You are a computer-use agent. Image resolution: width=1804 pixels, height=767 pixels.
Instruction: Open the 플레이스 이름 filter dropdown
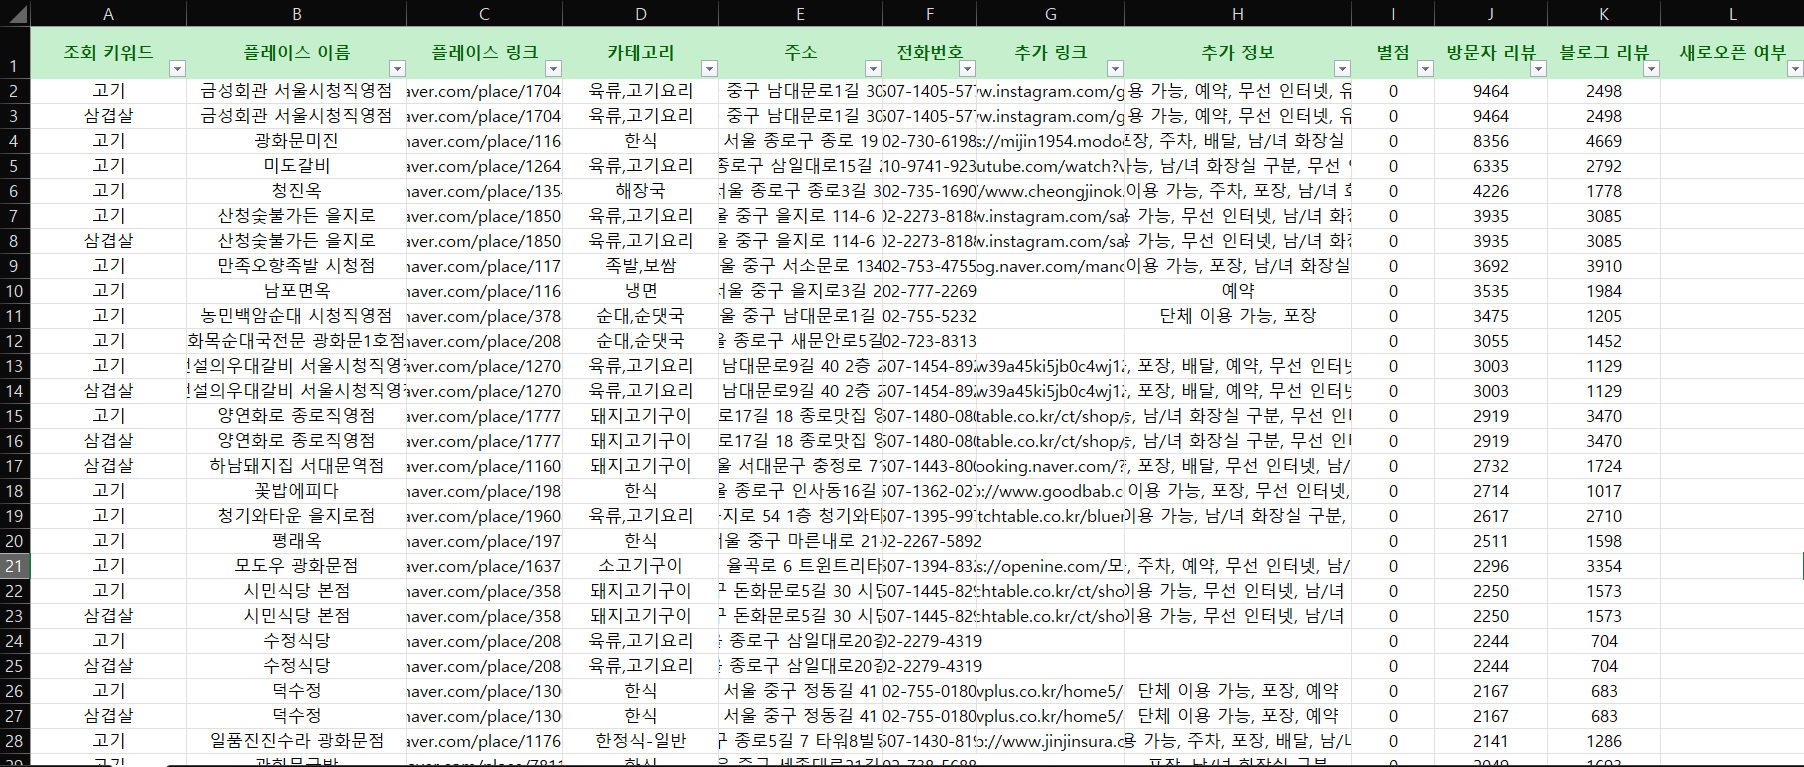click(x=397, y=69)
